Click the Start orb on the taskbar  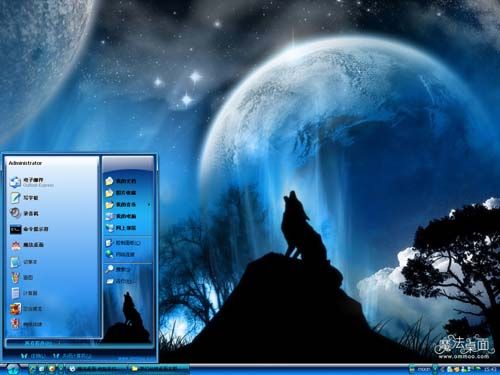click(x=13, y=369)
